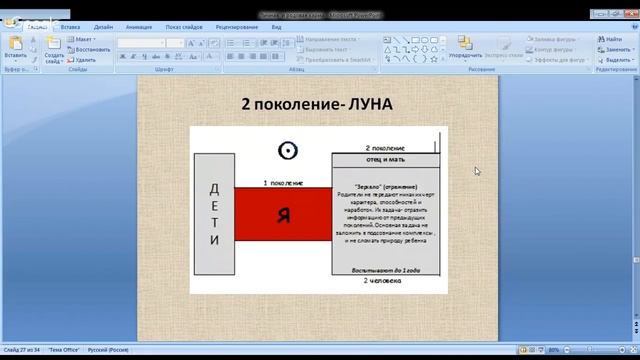Open the Направление текста menu
This screenshot has height=360, width=640.
329,39
